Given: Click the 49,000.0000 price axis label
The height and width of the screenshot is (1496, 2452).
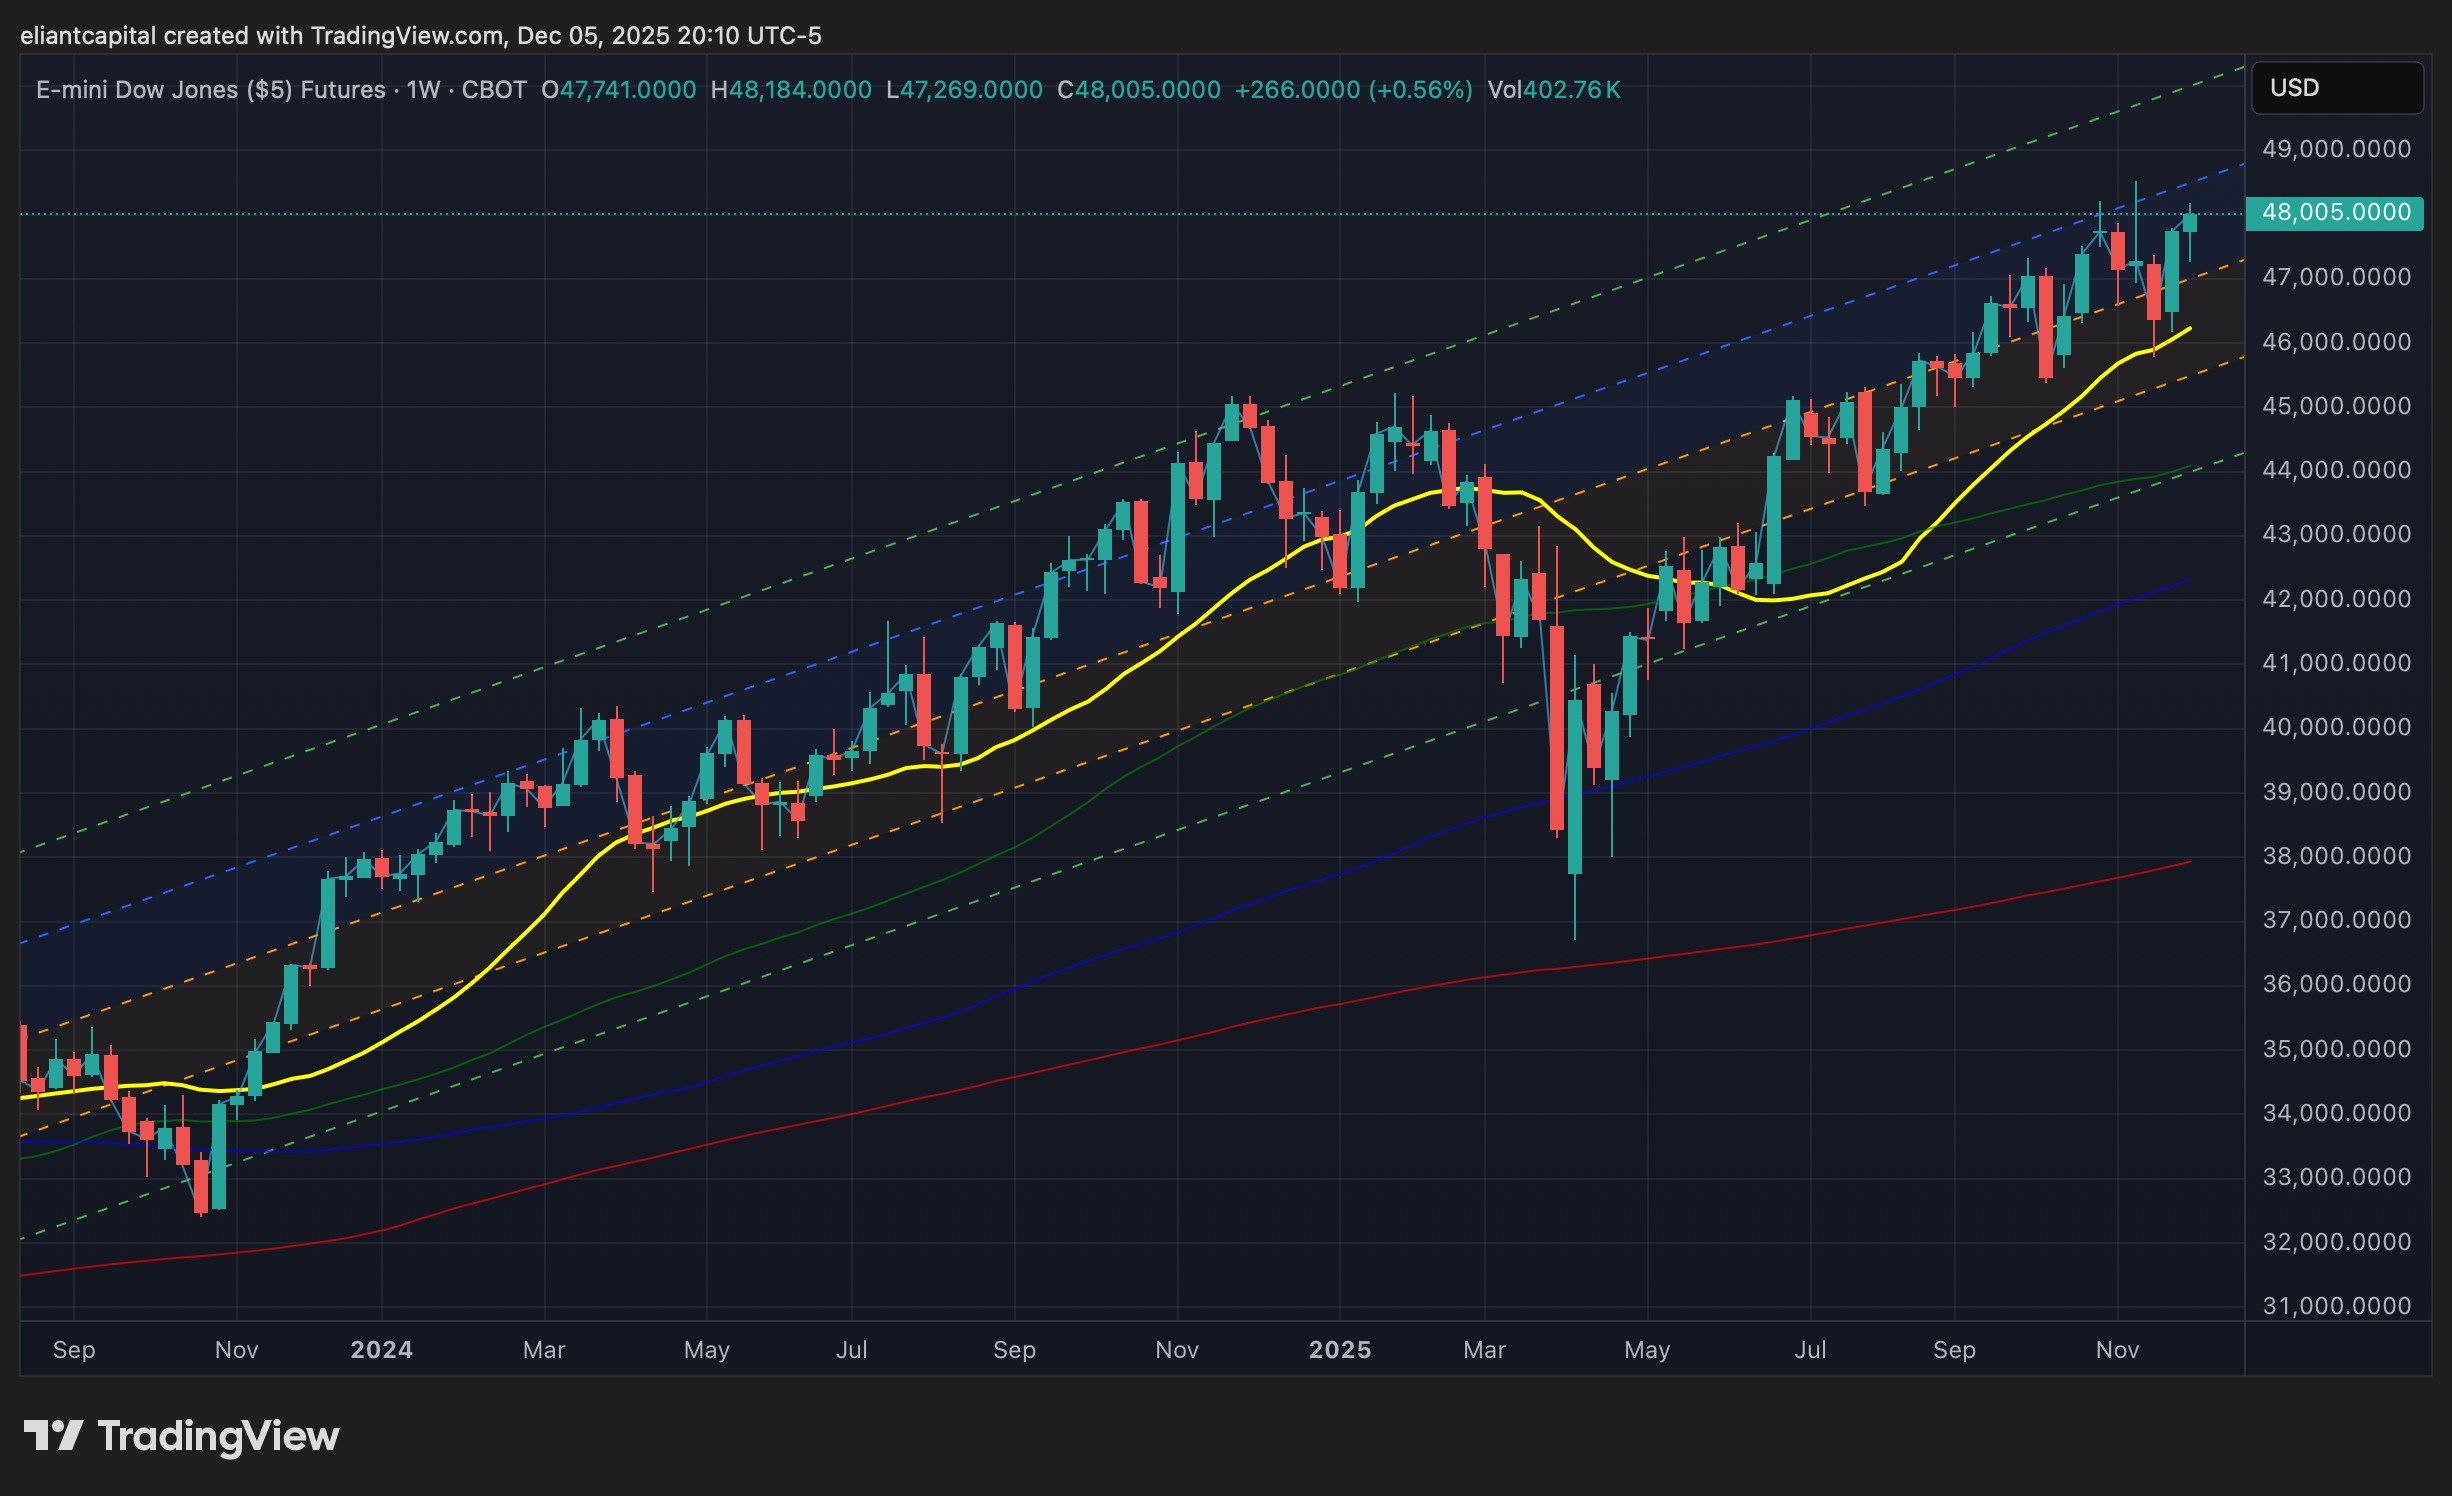Looking at the screenshot, I should point(2336,149).
